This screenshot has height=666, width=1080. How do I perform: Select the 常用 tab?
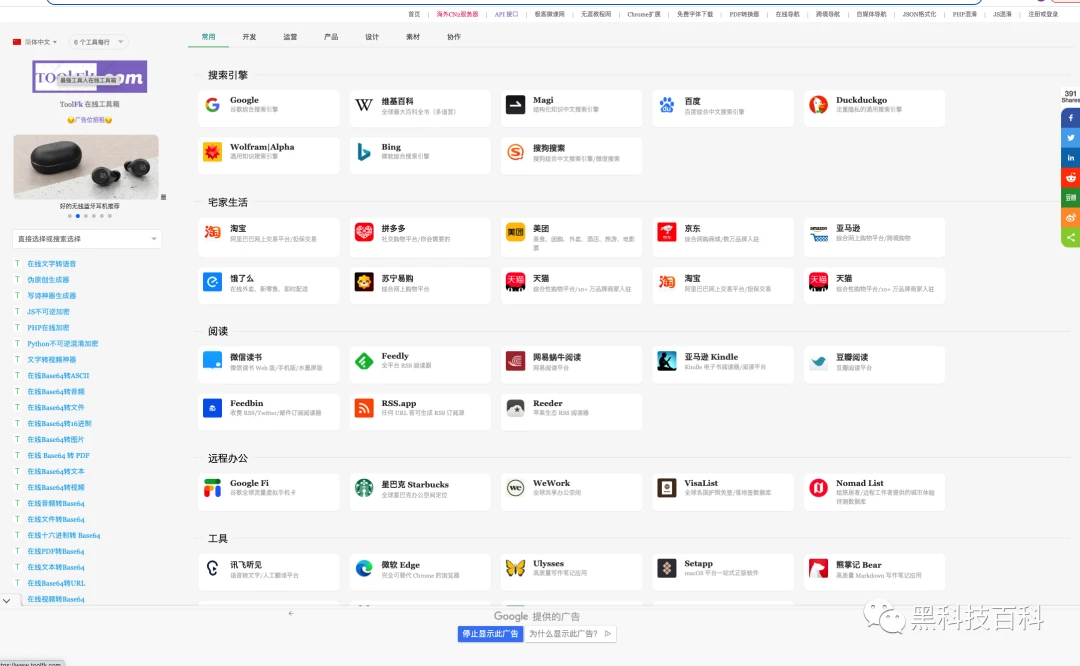209,37
